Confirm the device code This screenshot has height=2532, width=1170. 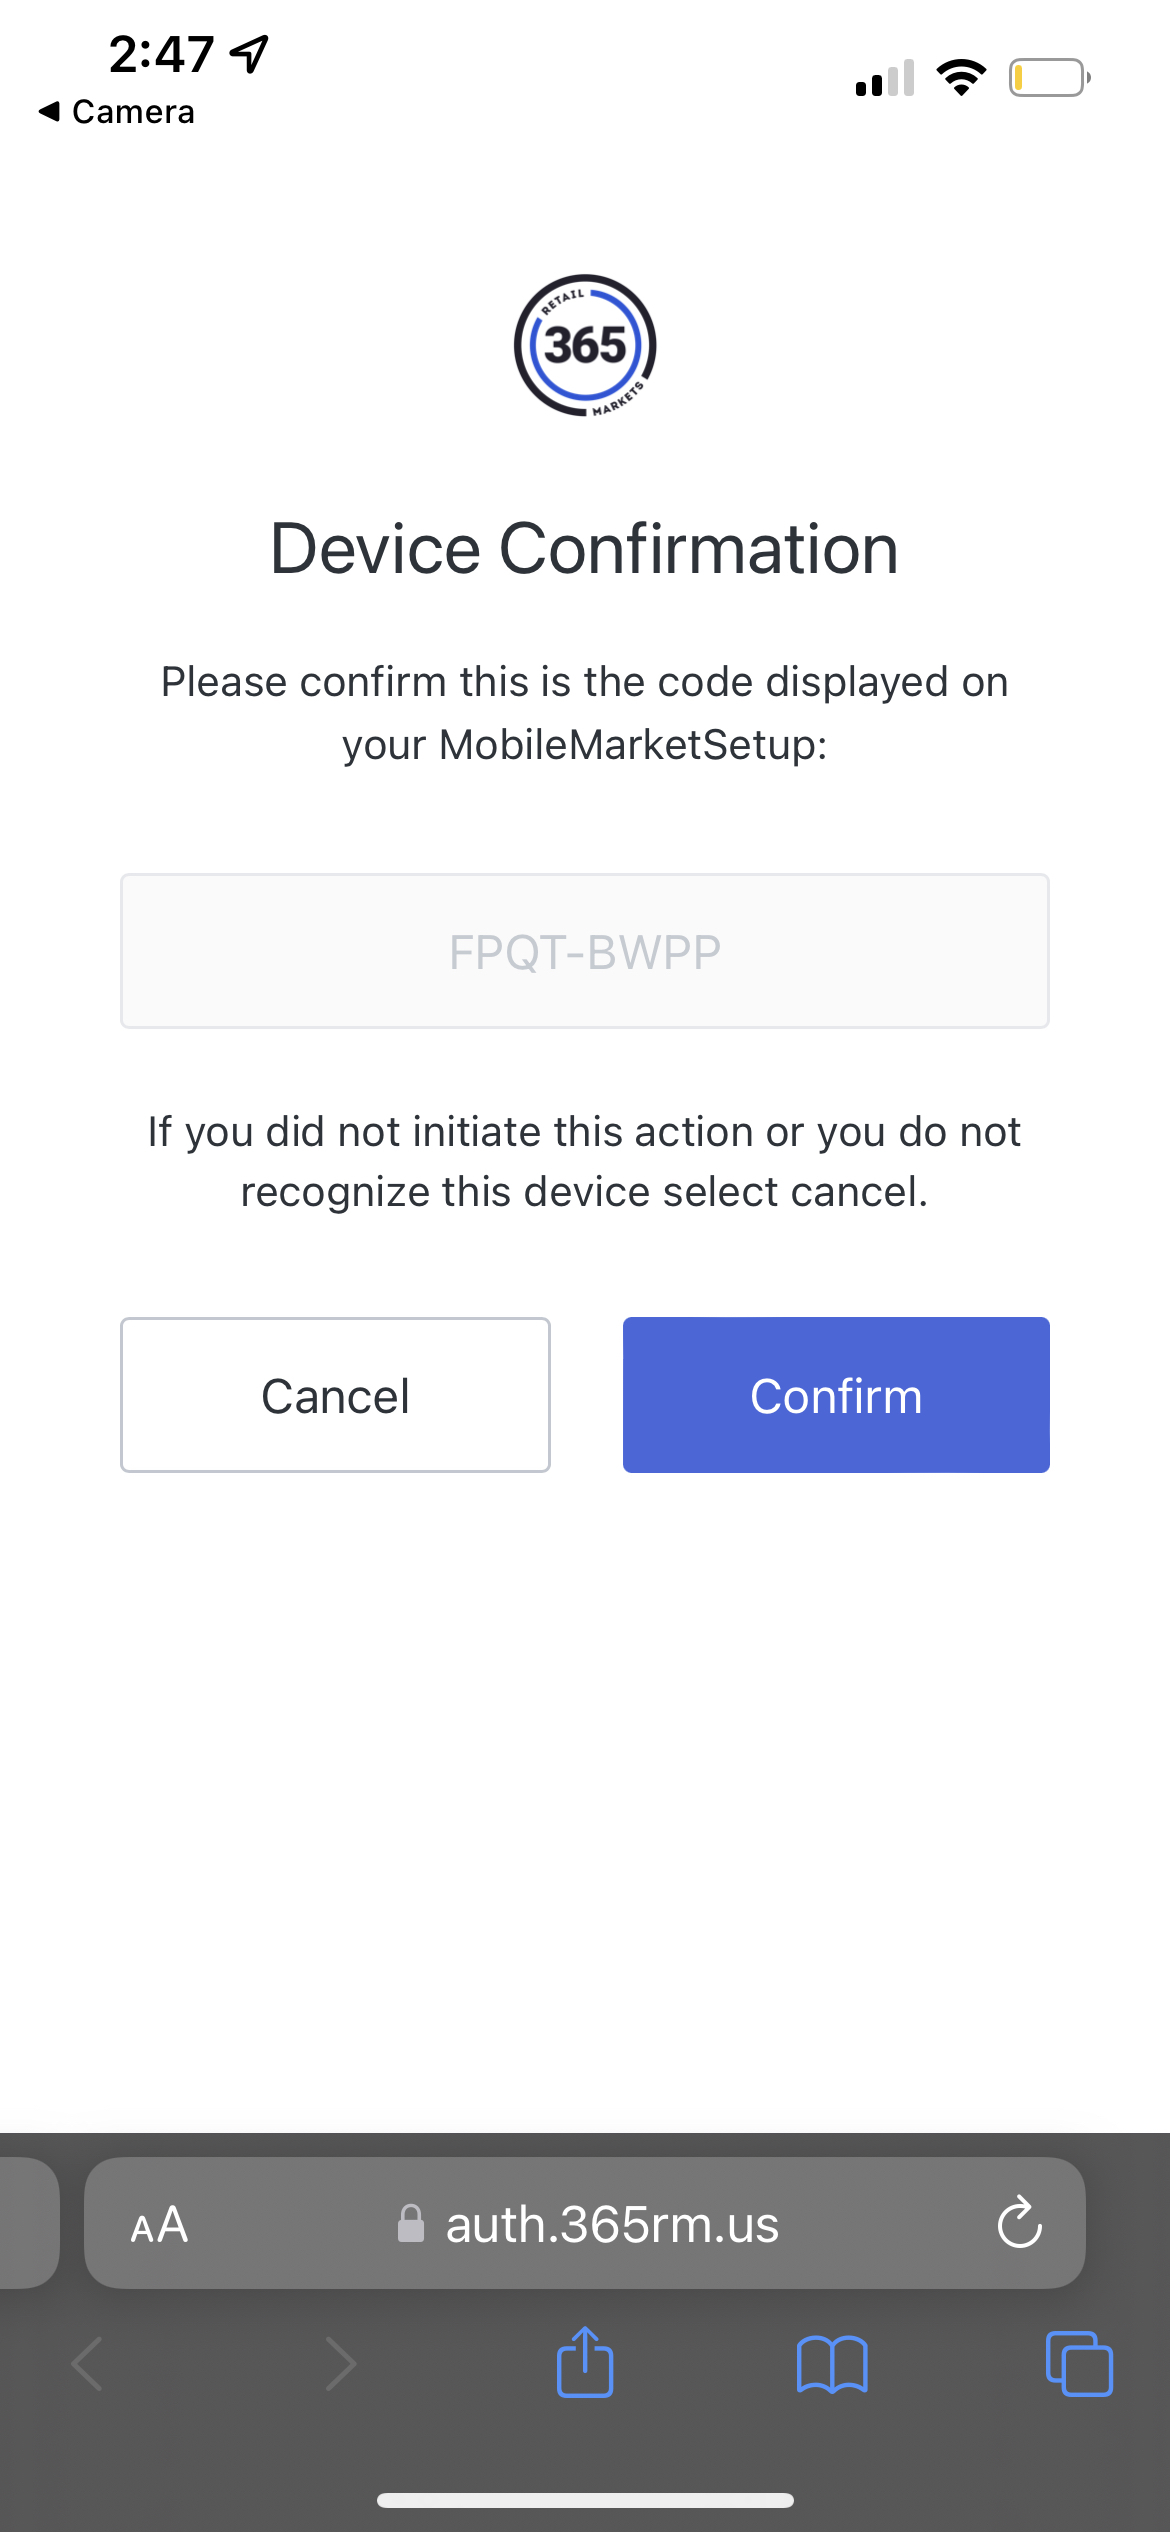[835, 1394]
